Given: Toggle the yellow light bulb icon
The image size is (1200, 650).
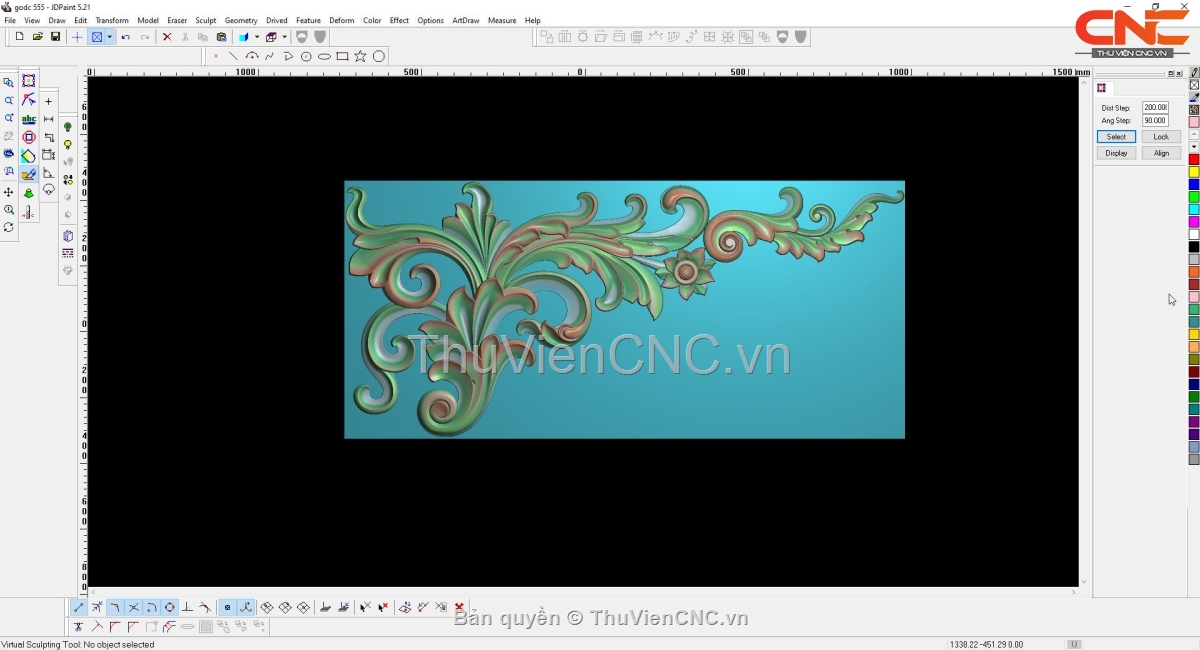Looking at the screenshot, I should pos(68,145).
